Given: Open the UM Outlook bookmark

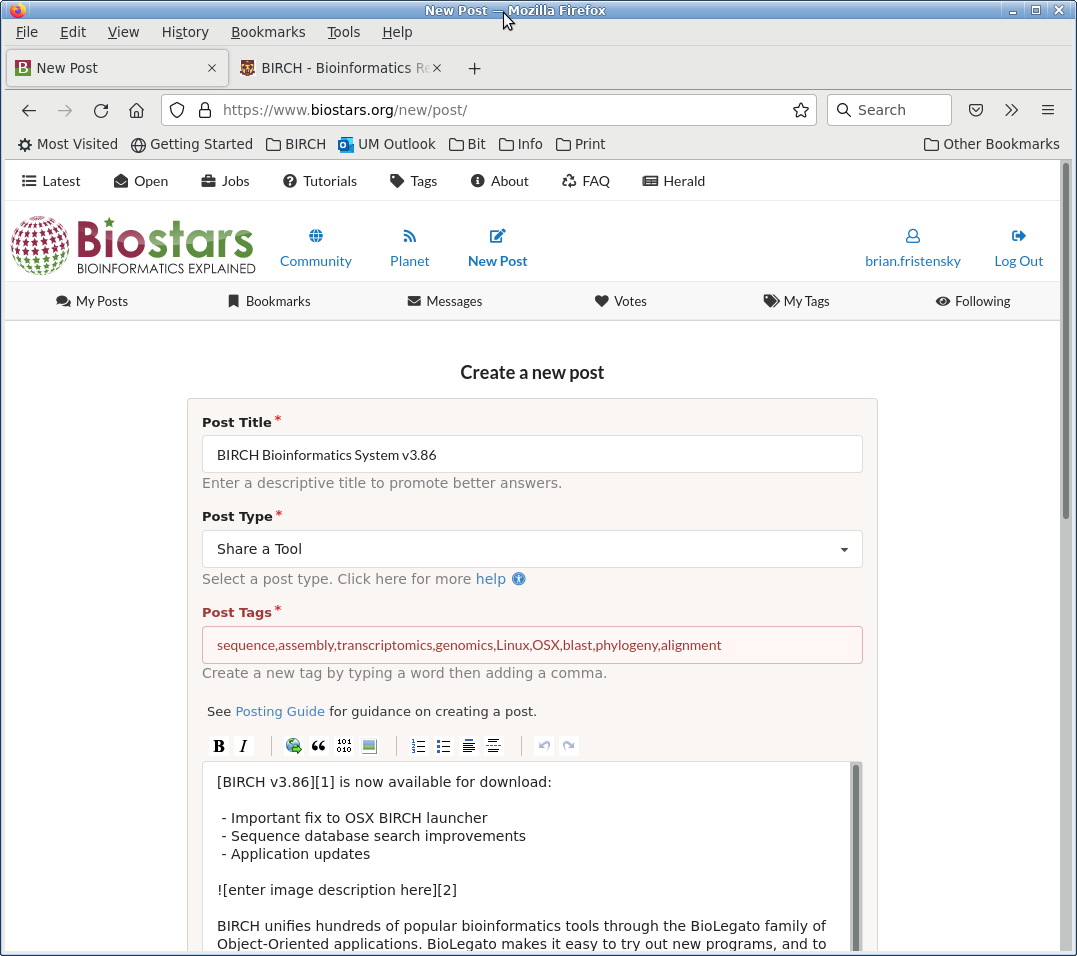Looking at the screenshot, I should [x=387, y=144].
